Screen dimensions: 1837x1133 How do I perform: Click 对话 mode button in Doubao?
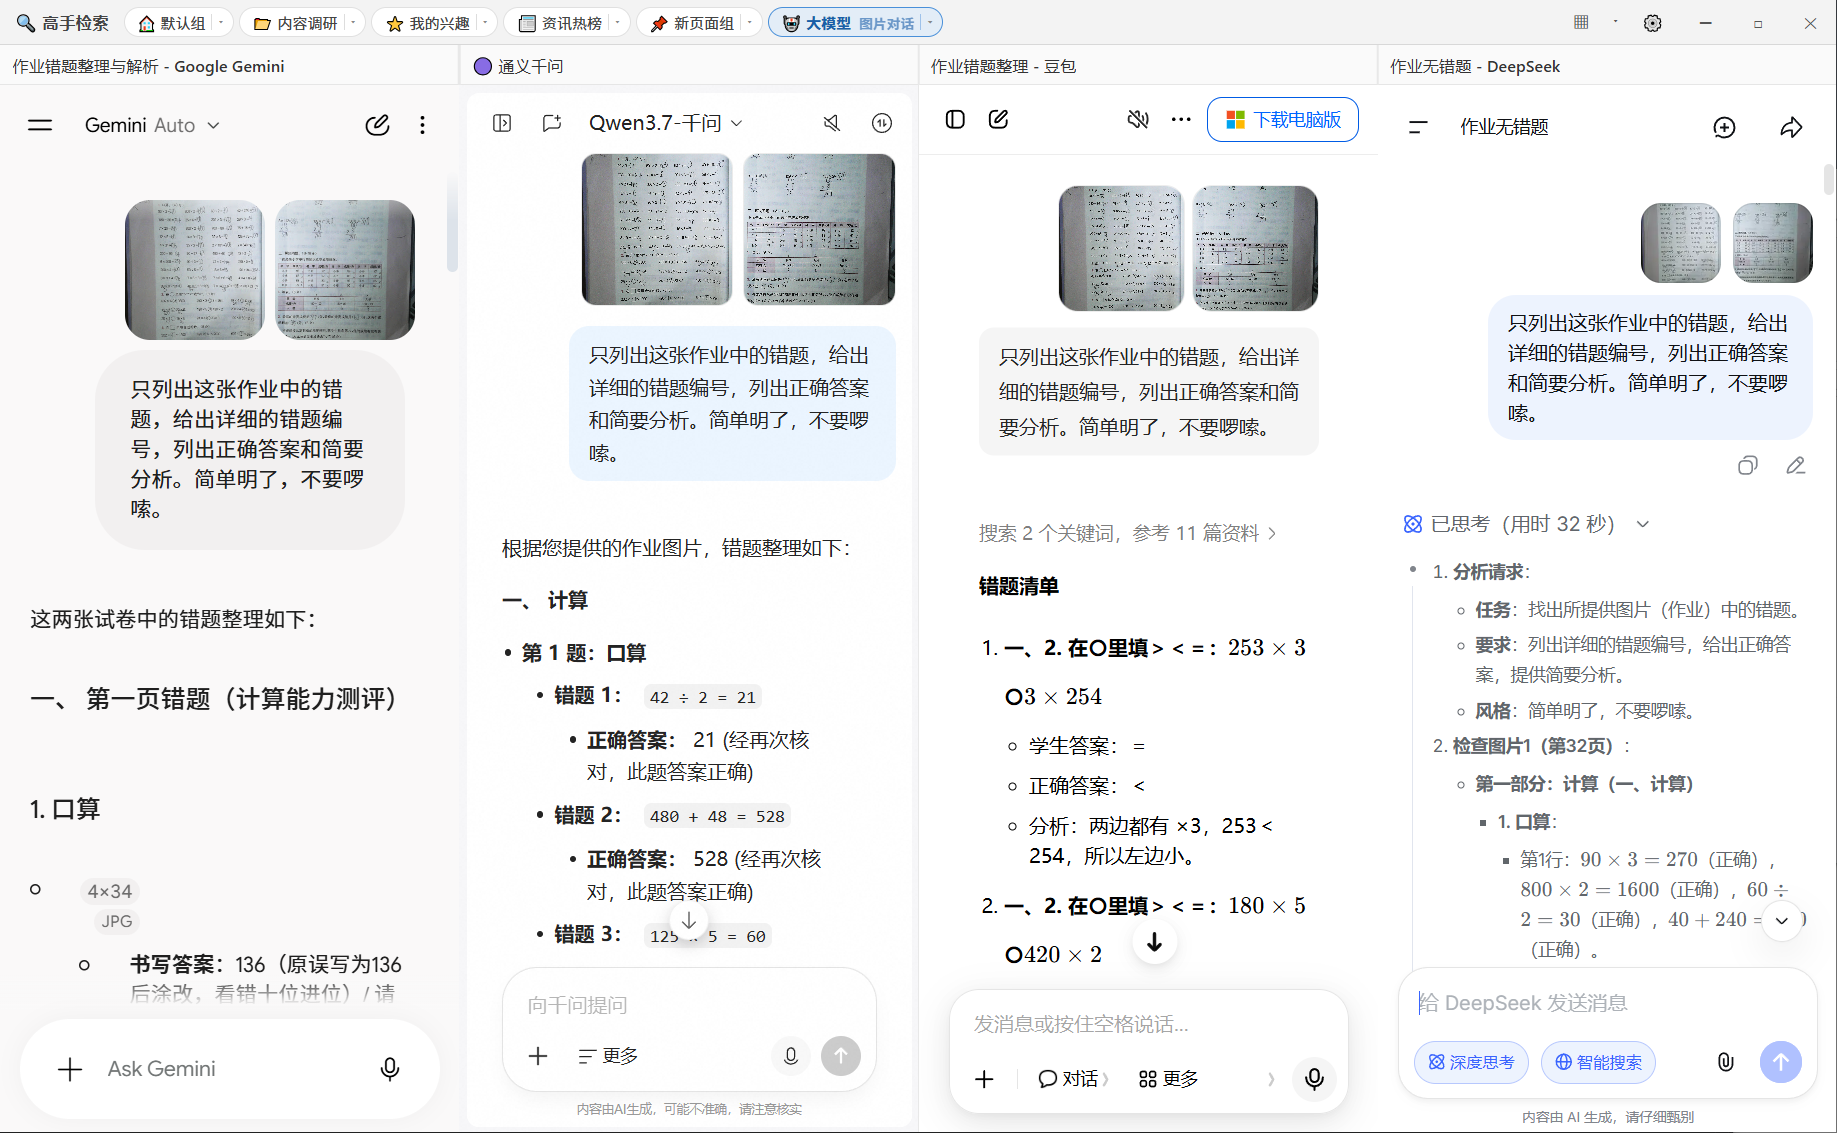tap(1074, 1079)
